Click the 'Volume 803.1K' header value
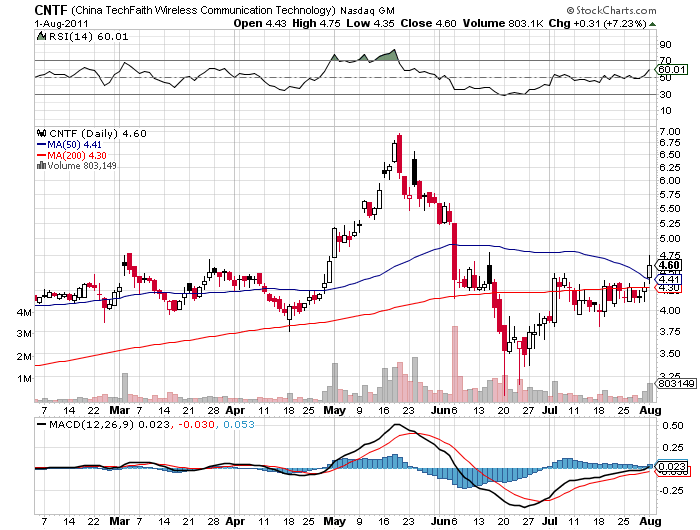This screenshot has height=530, width=700. click(x=503, y=23)
